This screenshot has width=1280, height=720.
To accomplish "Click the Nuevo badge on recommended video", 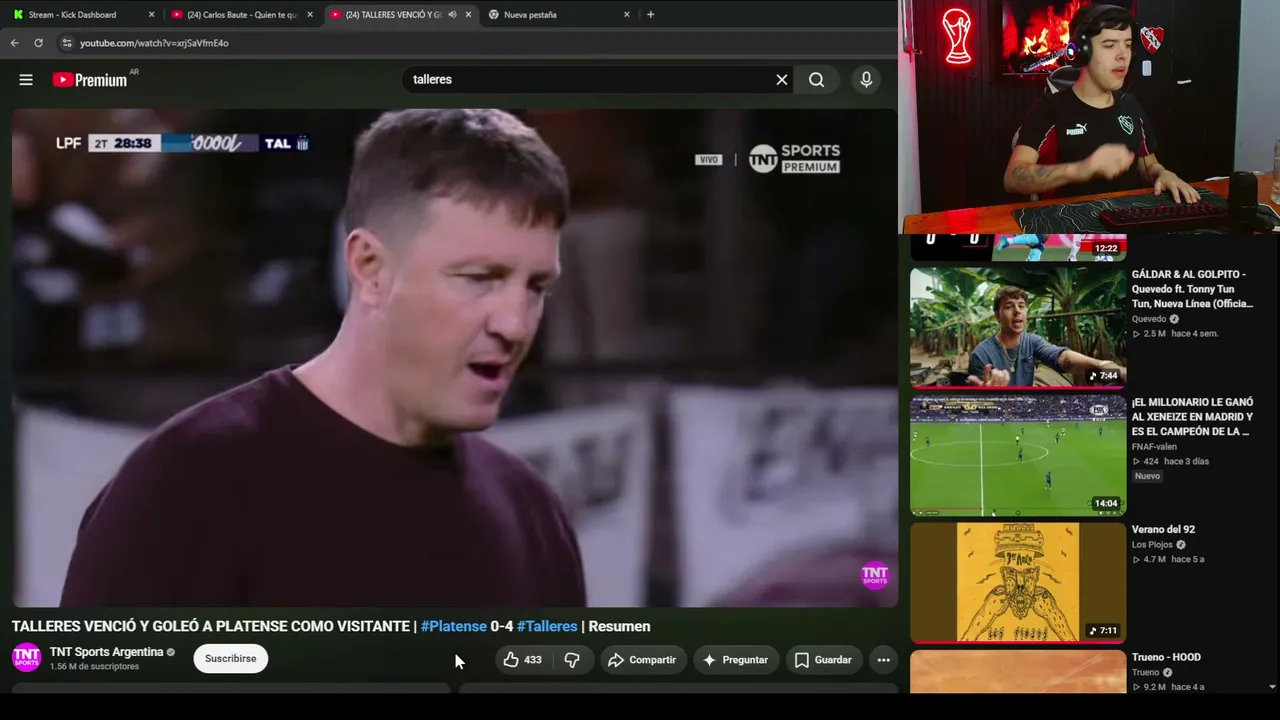I will click(1147, 476).
